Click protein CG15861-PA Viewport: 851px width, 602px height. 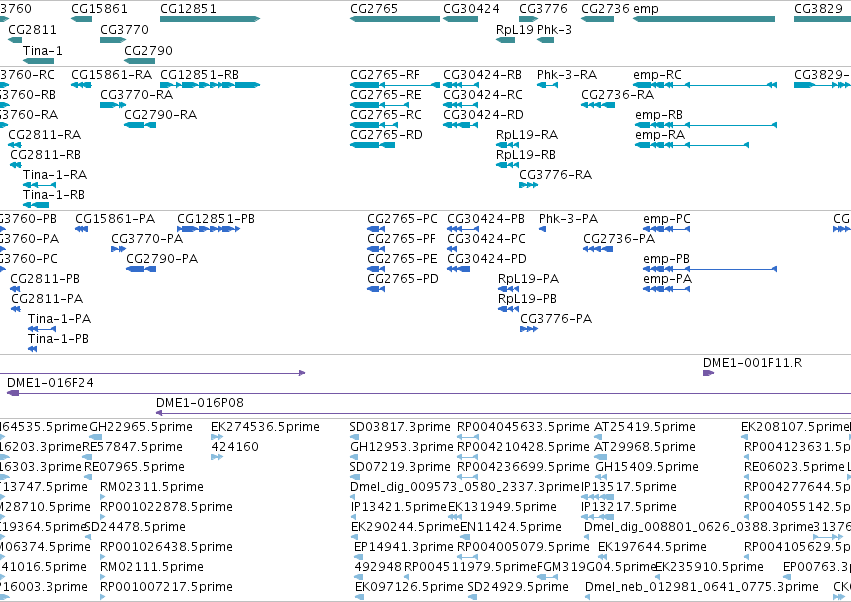click(x=115, y=219)
